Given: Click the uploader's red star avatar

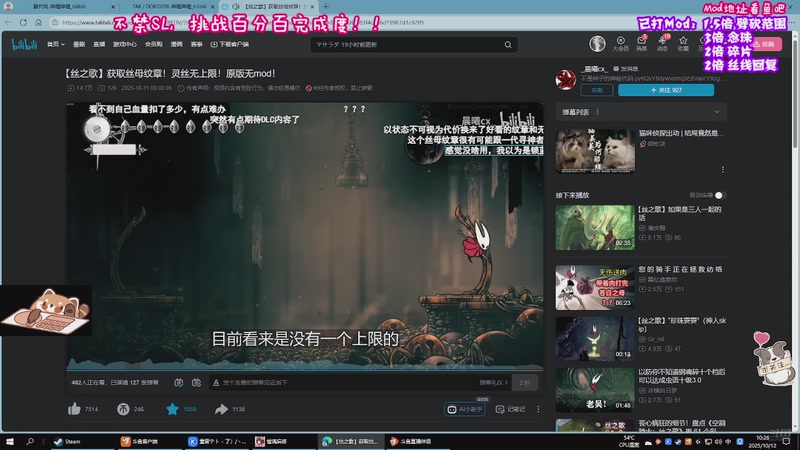Looking at the screenshot, I should (565, 80).
